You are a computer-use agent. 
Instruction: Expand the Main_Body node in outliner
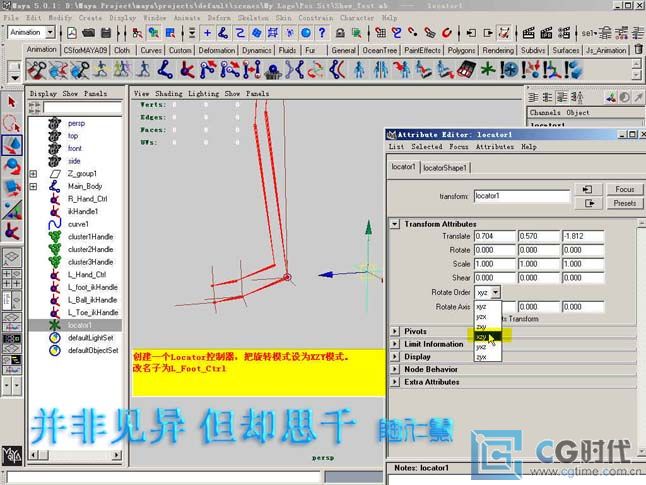tap(33, 187)
